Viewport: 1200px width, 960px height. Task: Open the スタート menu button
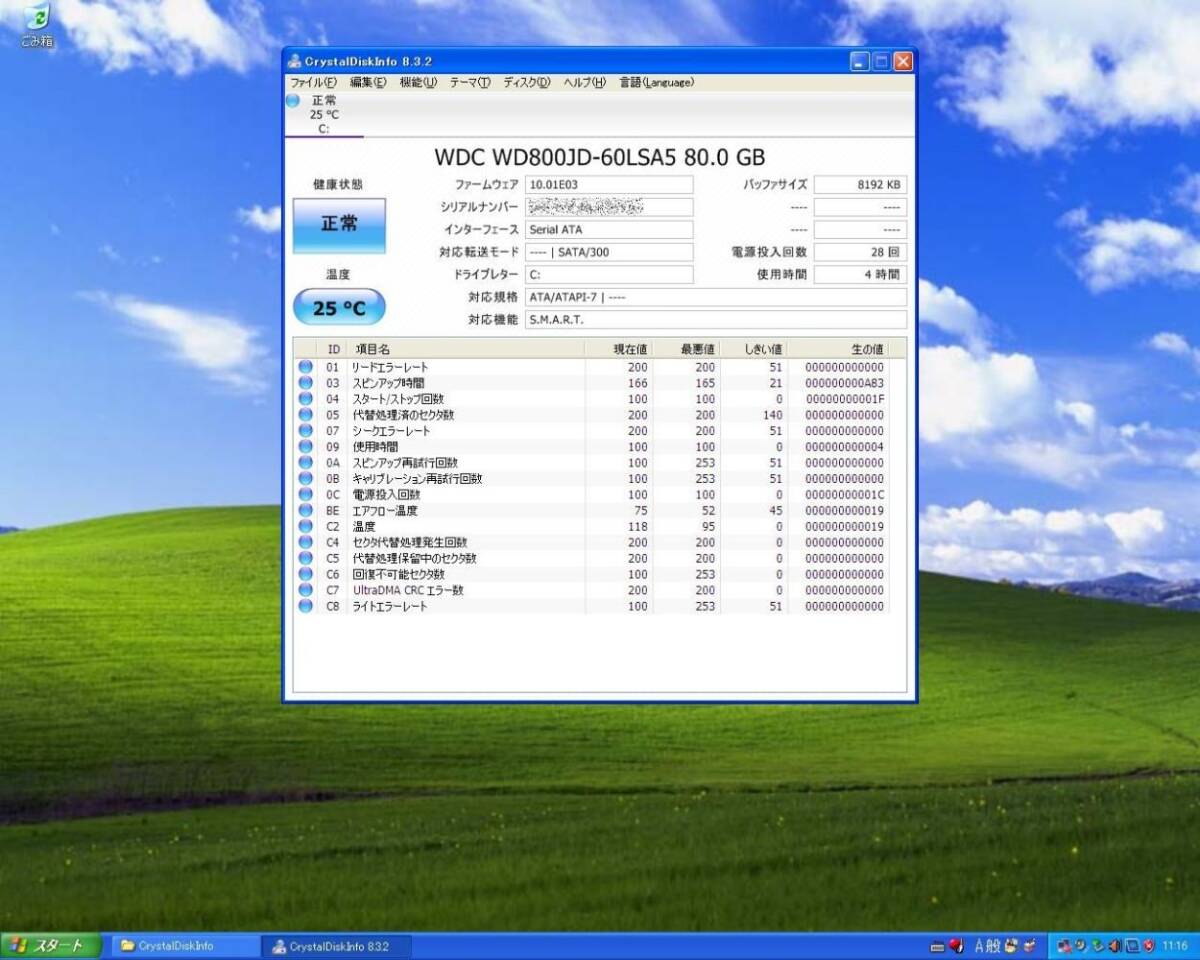(x=51, y=945)
